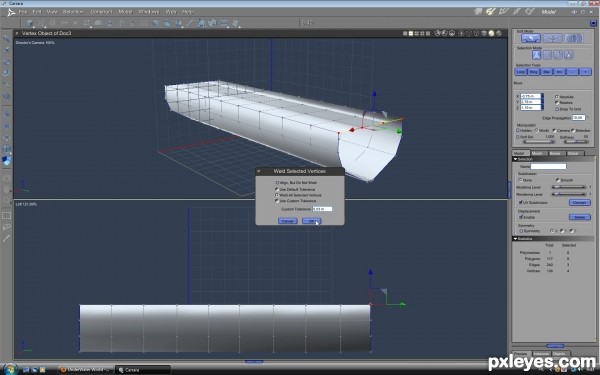Open the View menu
This screenshot has width=600, height=375.
[52, 12]
